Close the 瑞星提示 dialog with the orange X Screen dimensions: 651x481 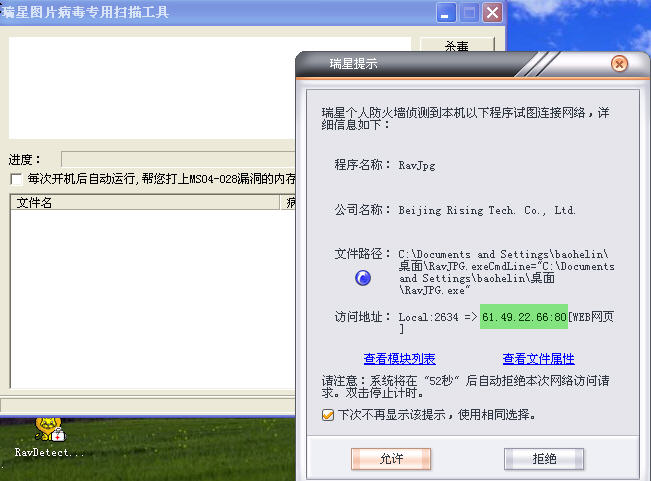619,64
